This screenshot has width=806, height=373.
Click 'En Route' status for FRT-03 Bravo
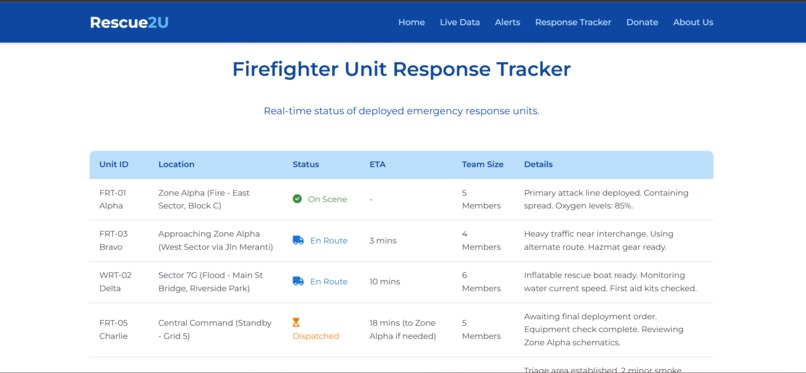(x=329, y=240)
